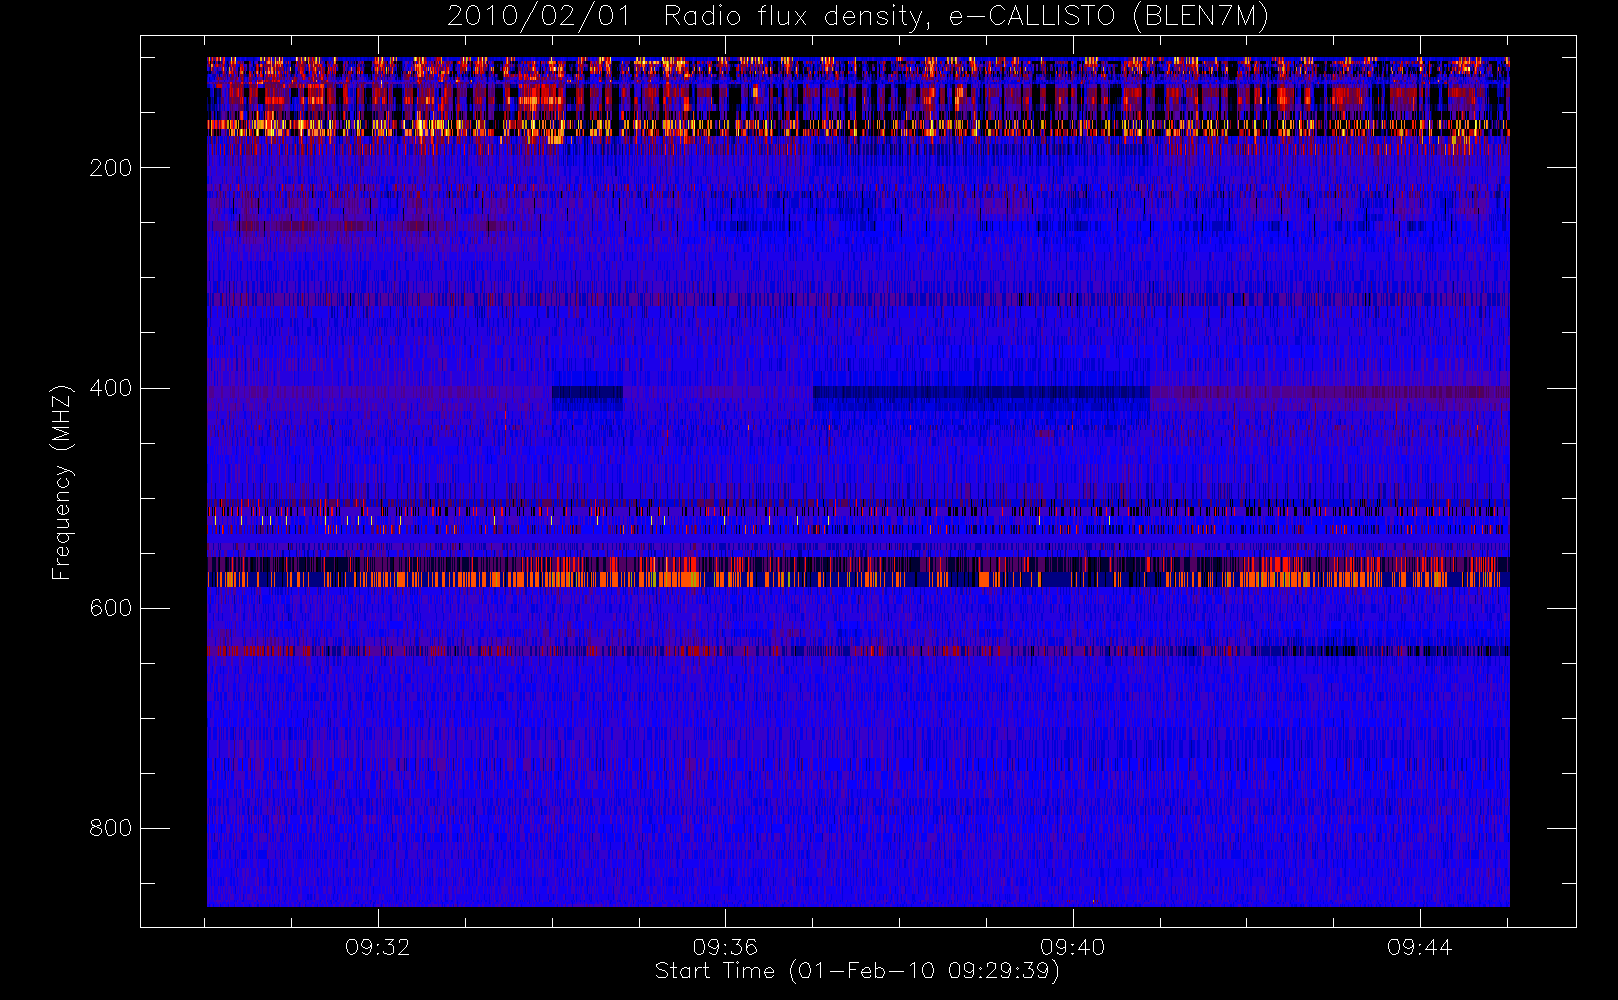
Task: Click the 'Start Time (01-Feb-10 09:29:39)' axis label
Action: 857,971
